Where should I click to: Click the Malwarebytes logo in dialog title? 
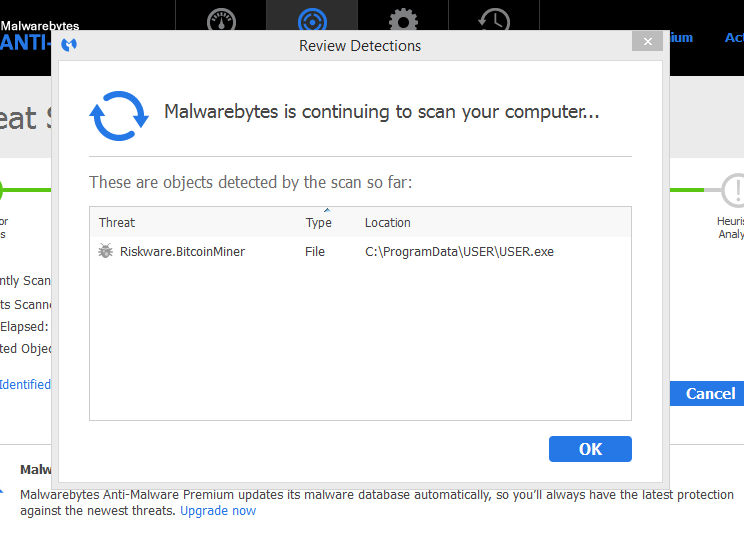(x=69, y=45)
